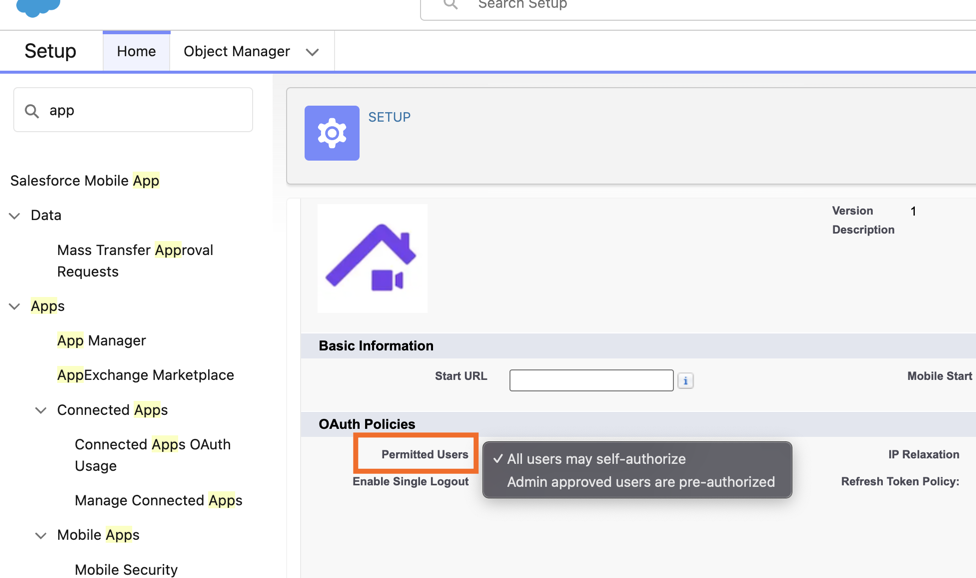Image resolution: width=976 pixels, height=578 pixels.
Task: Click the Connected Apps section label
Action: click(113, 410)
